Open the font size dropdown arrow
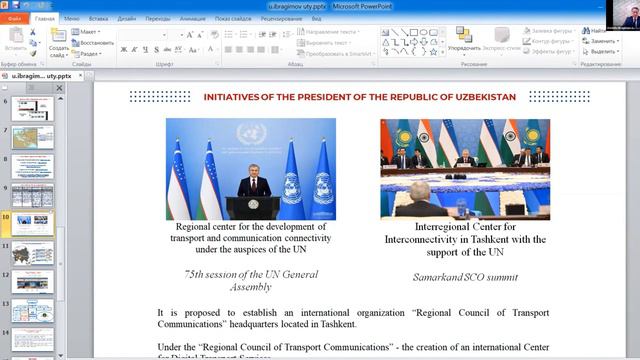This screenshot has height=360, width=640. (182, 36)
